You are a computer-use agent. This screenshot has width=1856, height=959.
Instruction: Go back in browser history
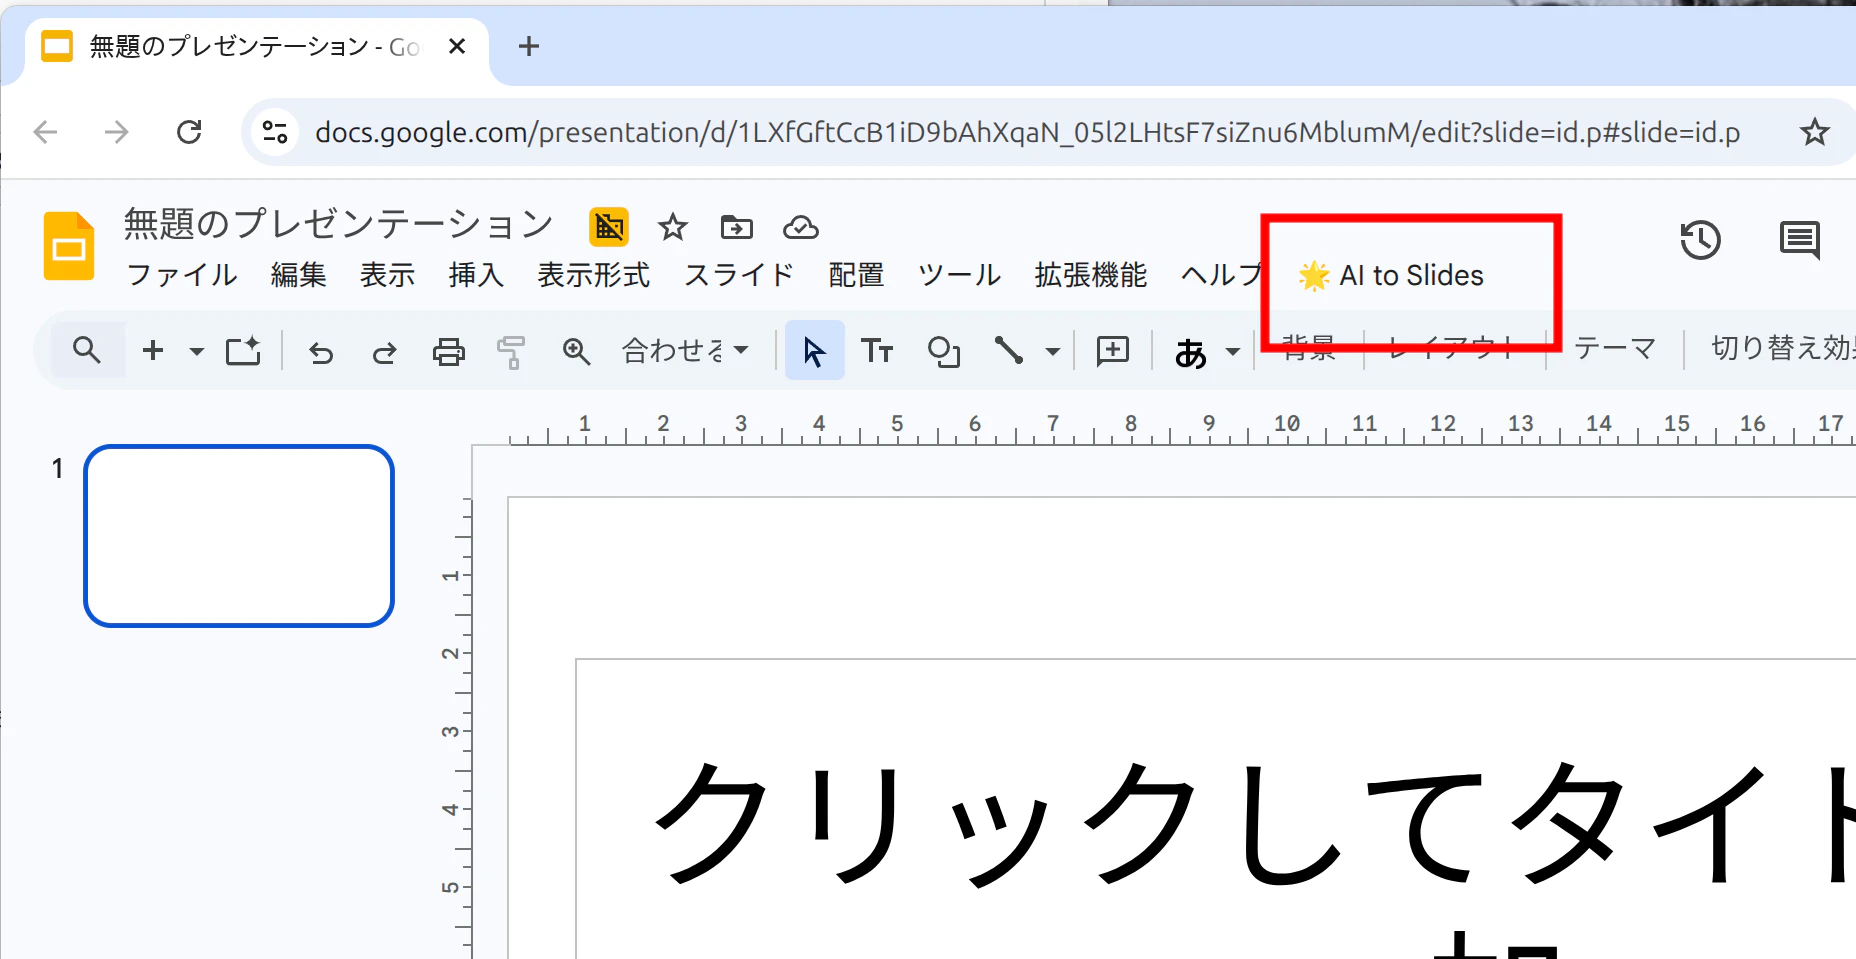coord(46,132)
